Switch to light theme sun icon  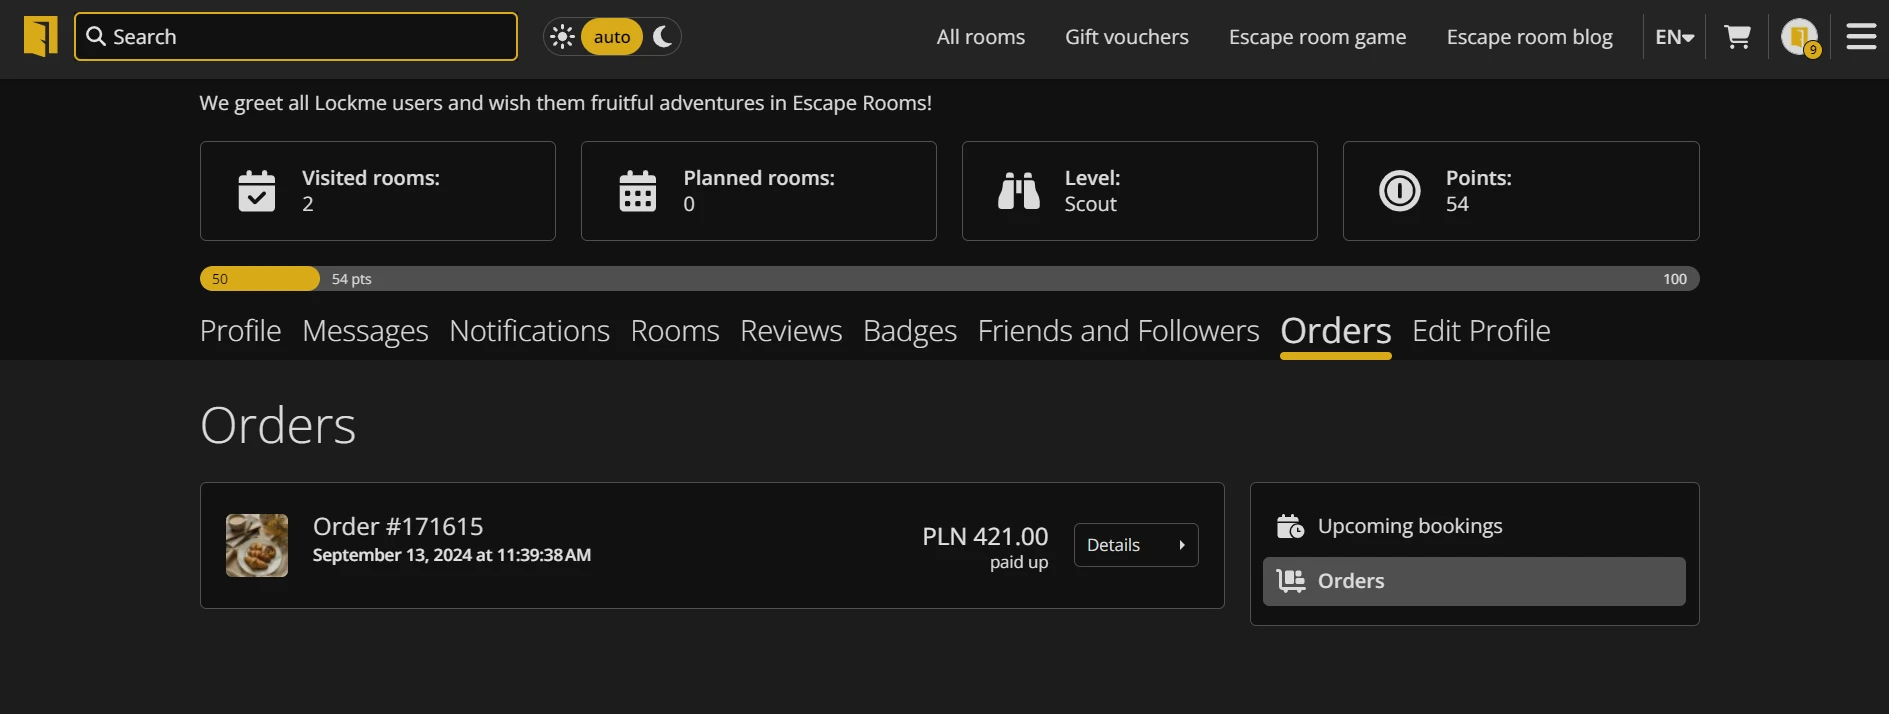coord(563,37)
